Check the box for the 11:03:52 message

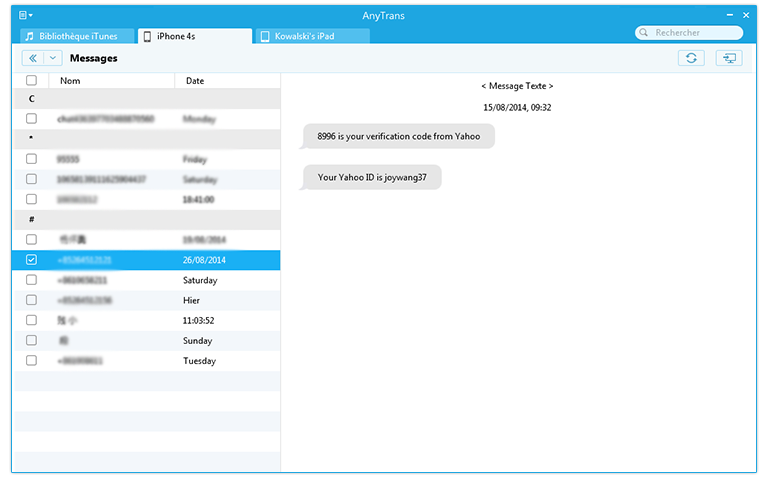pos(32,321)
